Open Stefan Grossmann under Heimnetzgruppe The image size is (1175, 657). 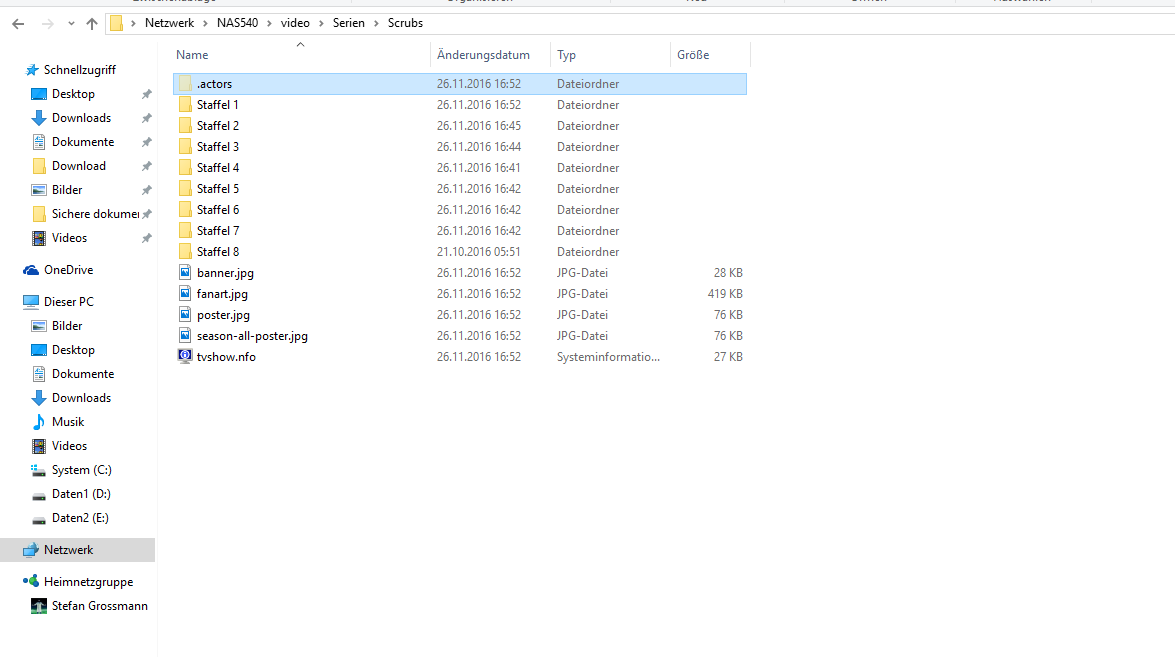pyautogui.click(x=100, y=605)
